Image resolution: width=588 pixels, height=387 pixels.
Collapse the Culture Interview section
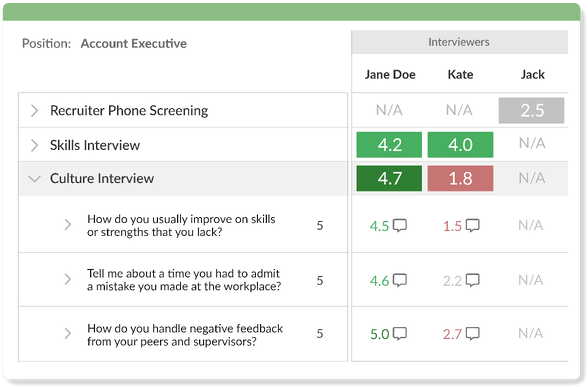point(34,179)
